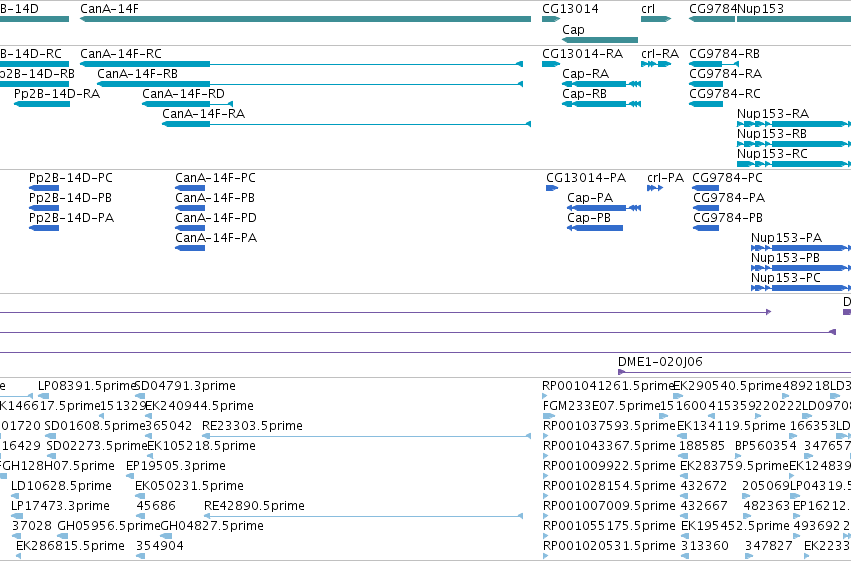
Task: Click the Nup153-PB protein label
Action: [785, 258]
